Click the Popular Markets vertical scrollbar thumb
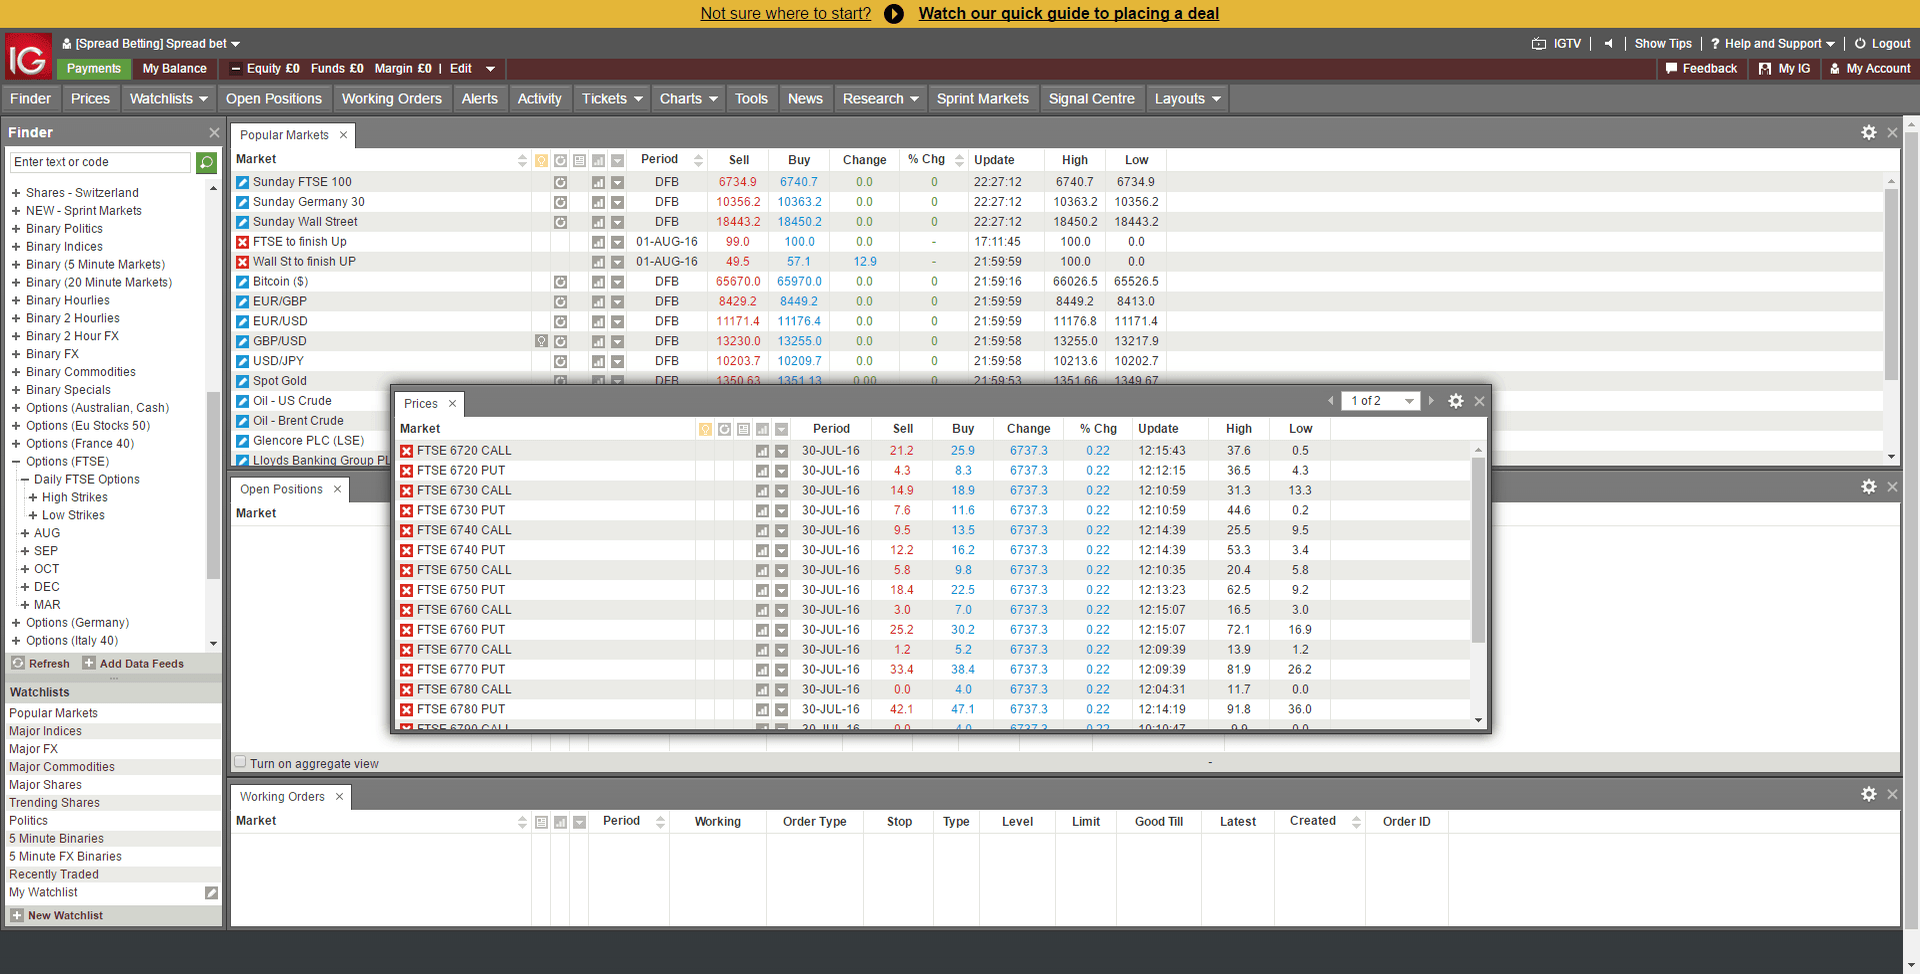Image resolution: width=1920 pixels, height=974 pixels. click(1891, 285)
